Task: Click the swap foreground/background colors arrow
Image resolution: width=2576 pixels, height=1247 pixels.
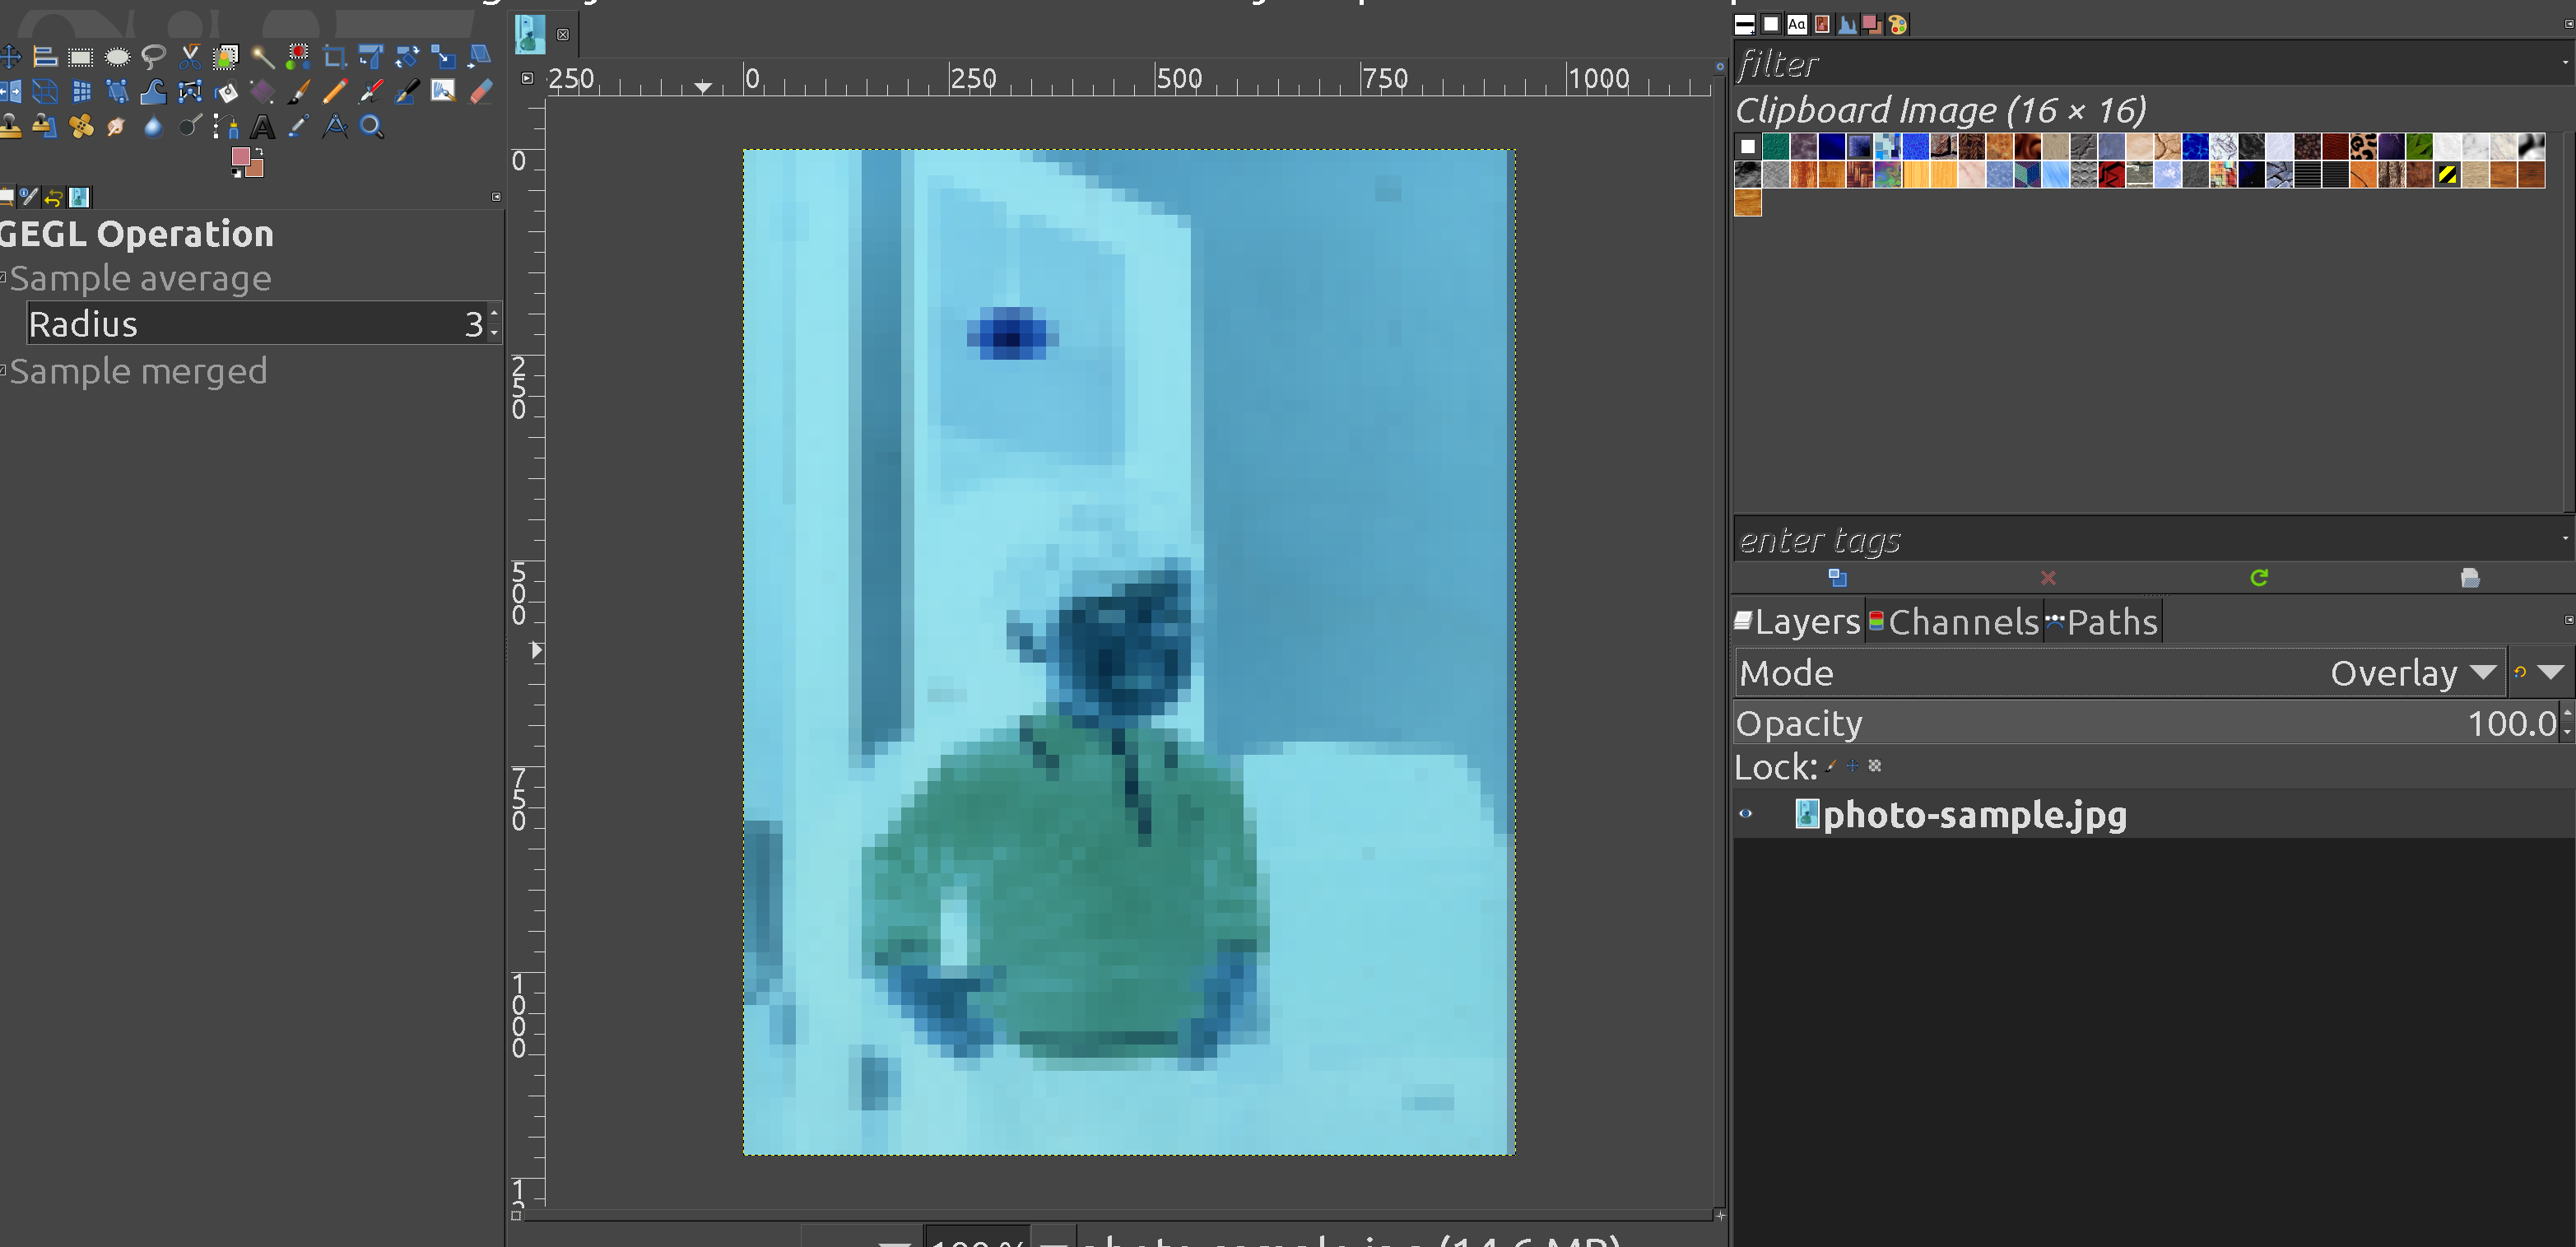Action: point(259,151)
